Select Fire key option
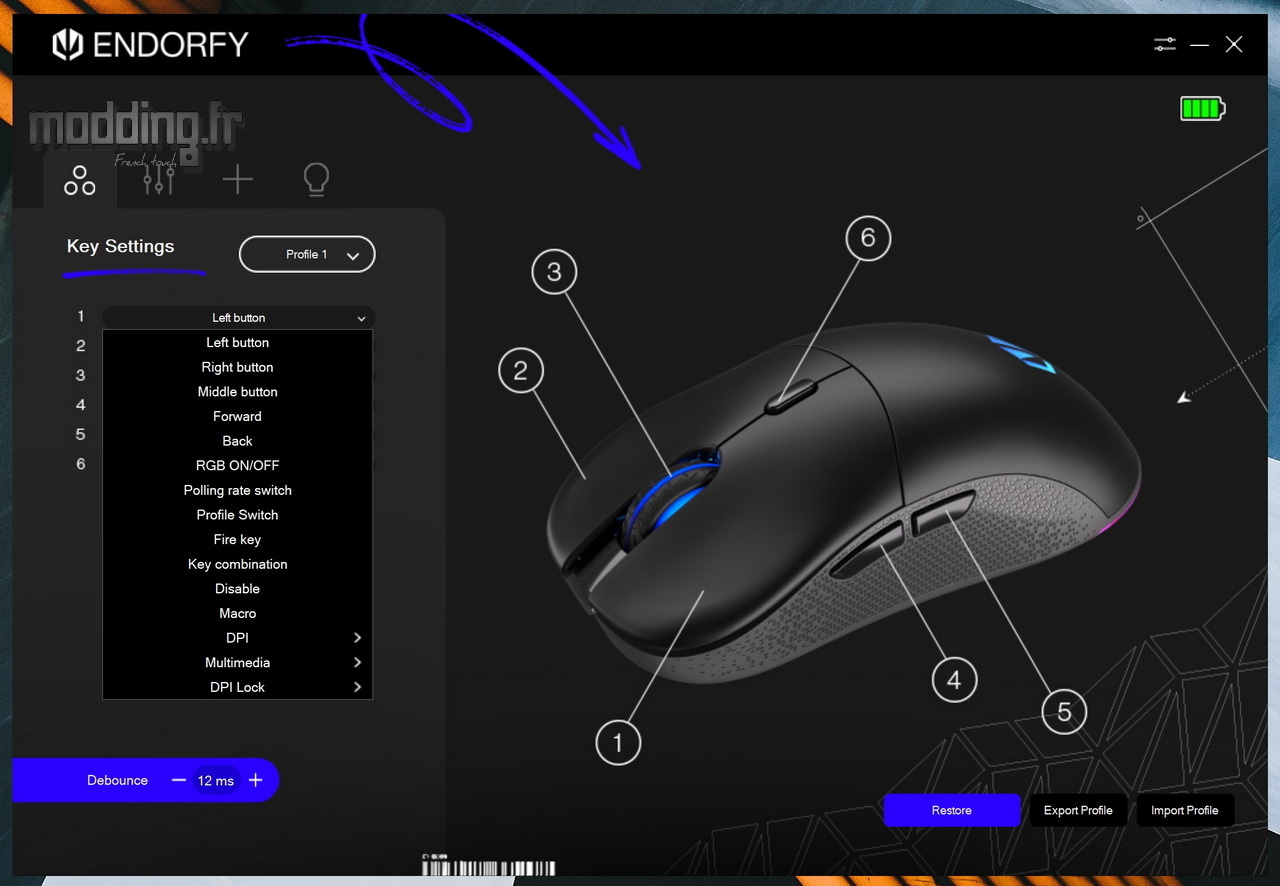The width and height of the screenshot is (1280, 886). click(238, 539)
